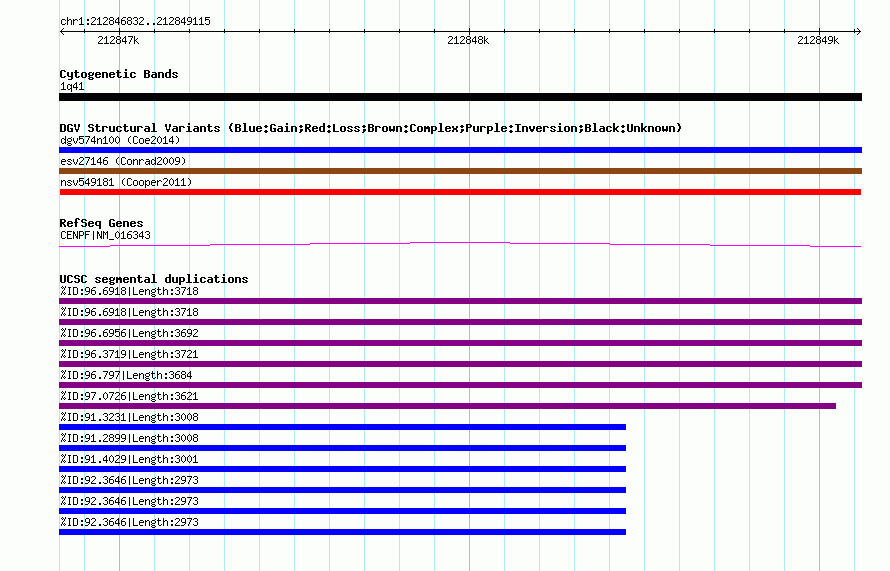Viewport: 890px width, 571px height.
Task: Click the %ID:96.3719|Length:3721 label
Action: 129,354
